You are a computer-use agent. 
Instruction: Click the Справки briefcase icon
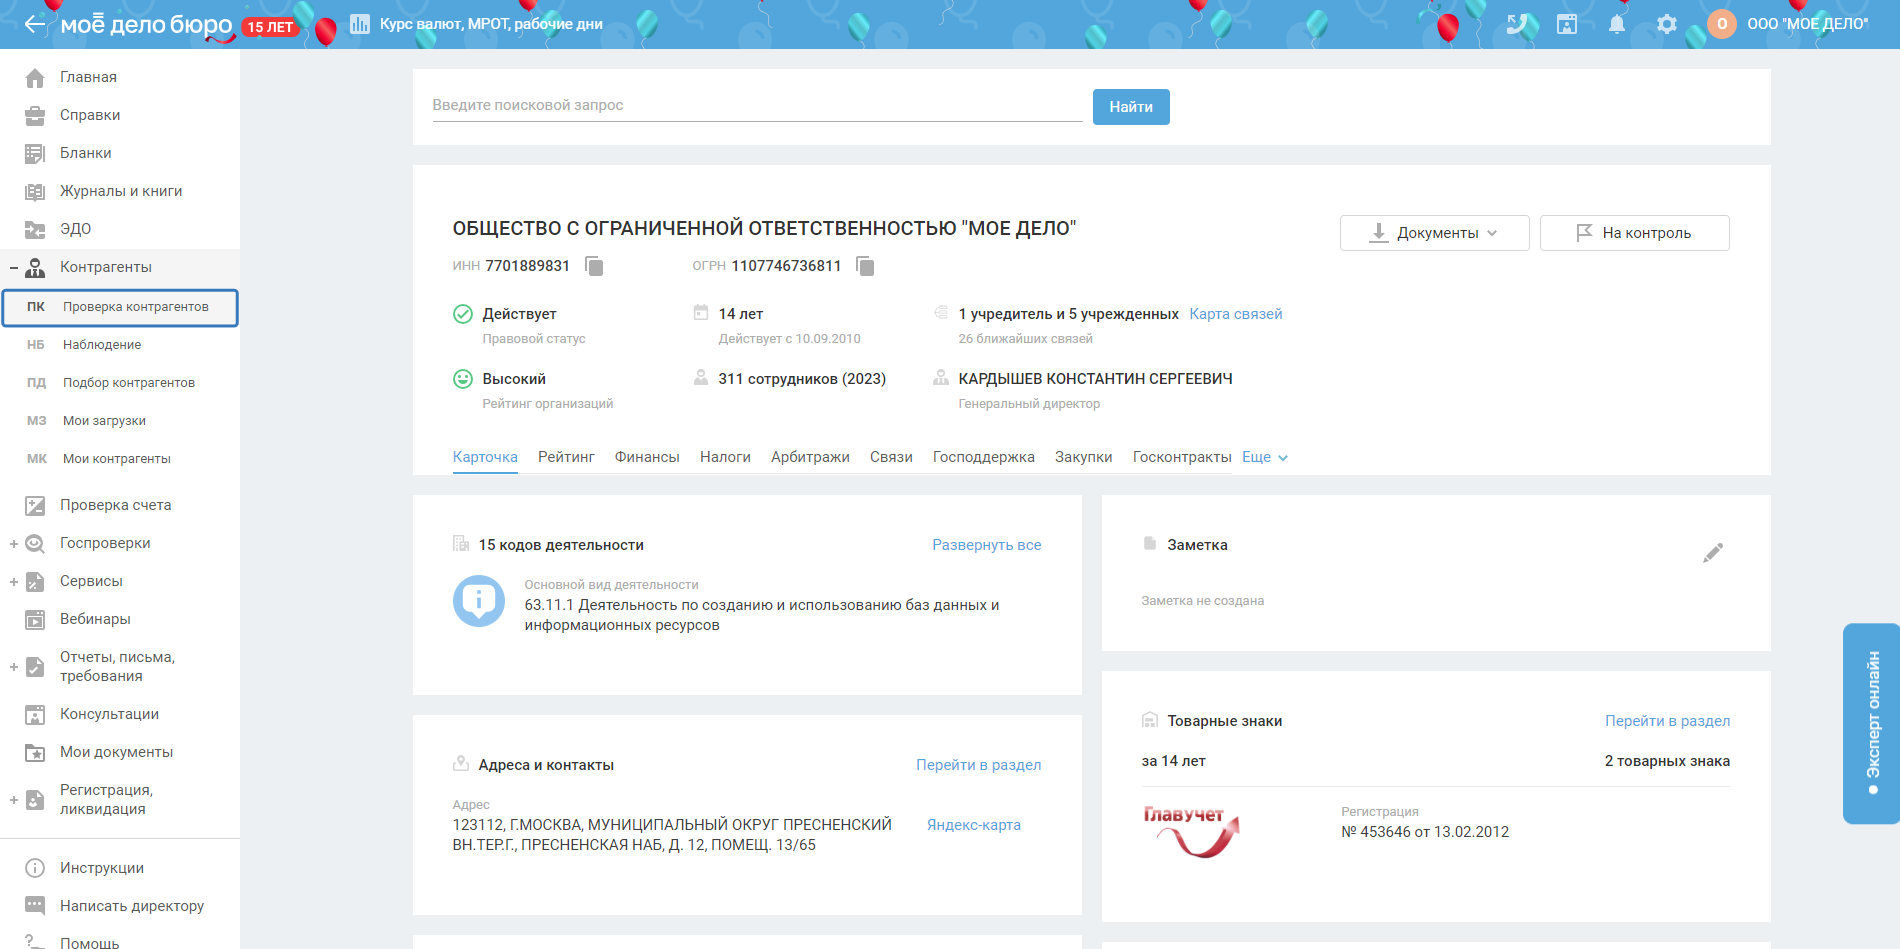(35, 115)
